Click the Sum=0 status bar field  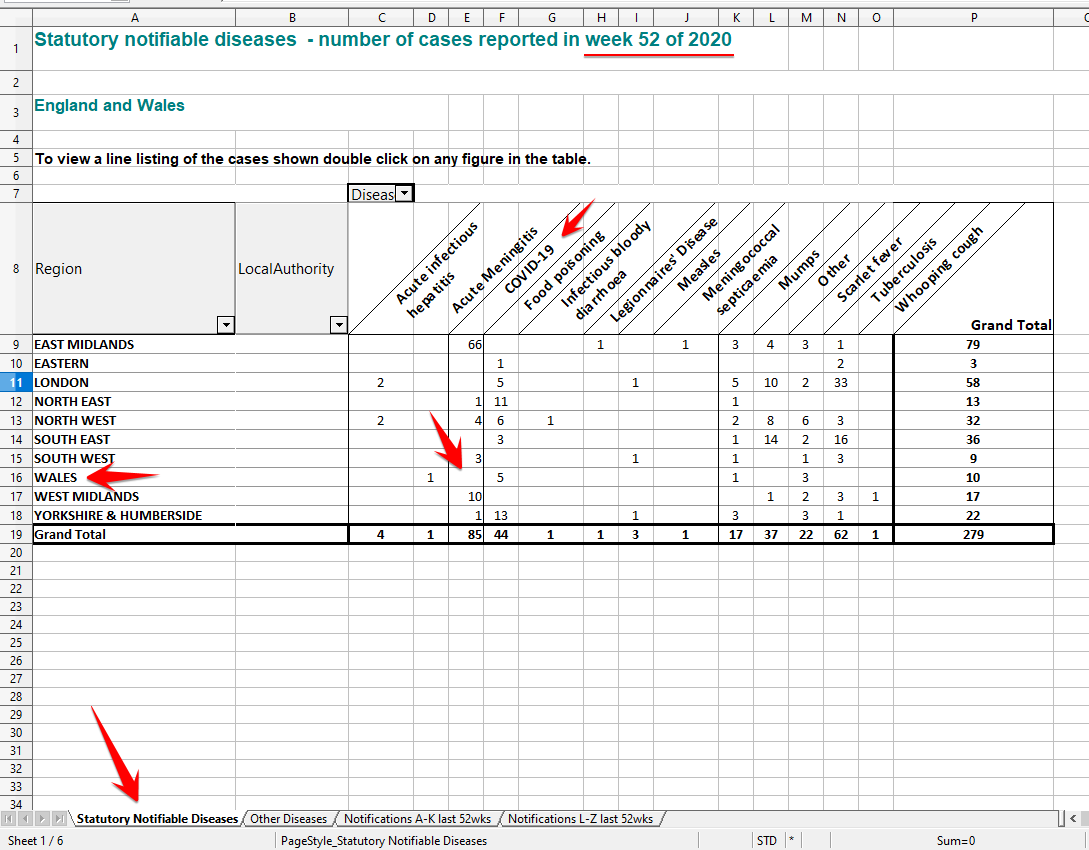pyautogui.click(x=956, y=840)
